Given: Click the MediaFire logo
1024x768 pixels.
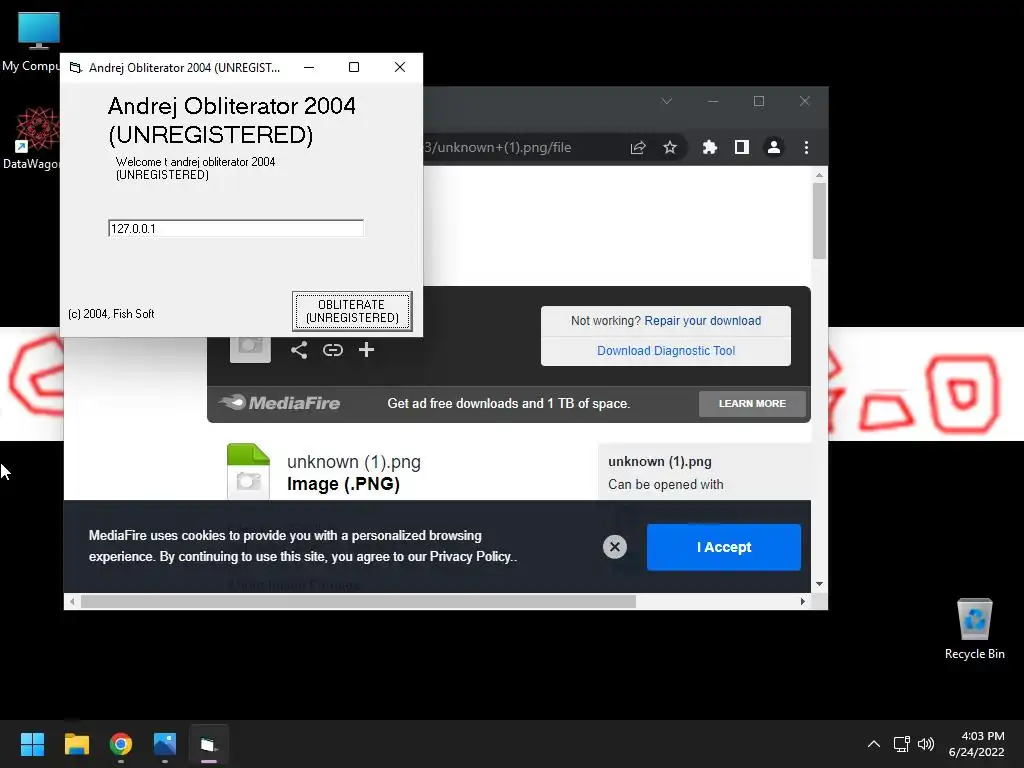Looking at the screenshot, I should 280,403.
